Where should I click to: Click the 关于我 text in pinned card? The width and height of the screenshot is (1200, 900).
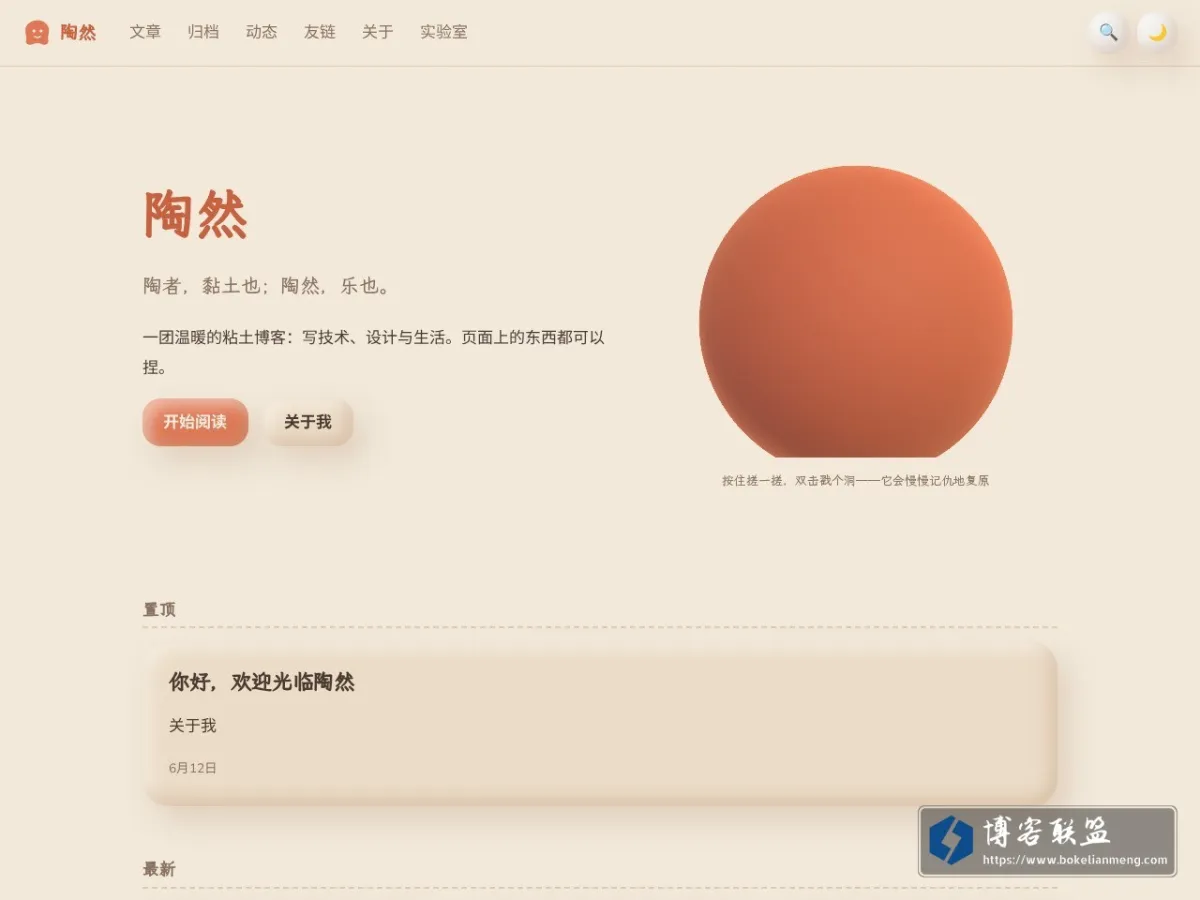click(193, 726)
